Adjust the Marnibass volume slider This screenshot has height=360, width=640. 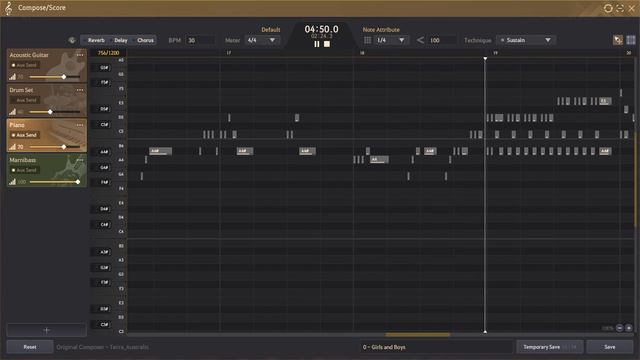pos(55,182)
